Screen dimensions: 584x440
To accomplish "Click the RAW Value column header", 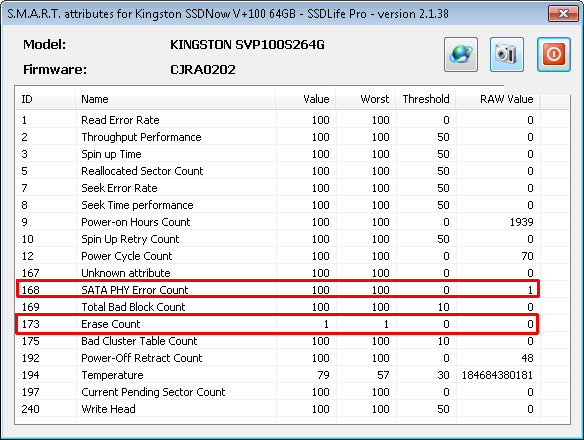I will click(498, 99).
